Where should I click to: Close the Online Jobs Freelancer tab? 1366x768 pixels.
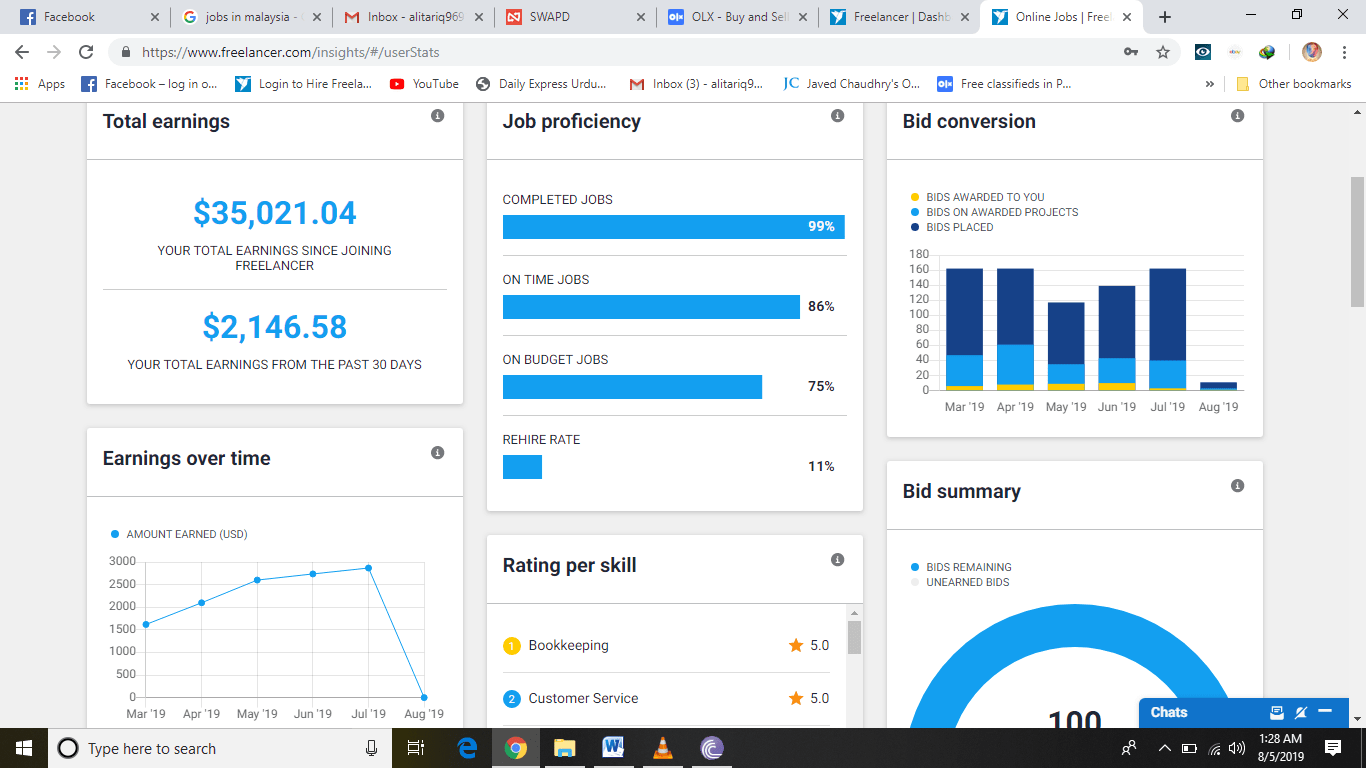pyautogui.click(x=1127, y=17)
